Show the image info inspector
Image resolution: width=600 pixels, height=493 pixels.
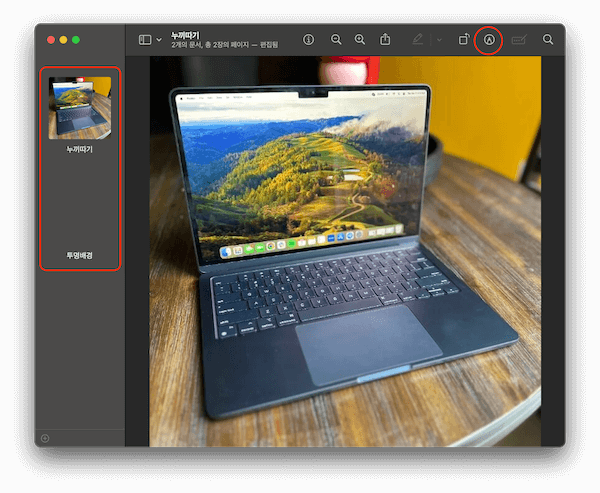308,39
